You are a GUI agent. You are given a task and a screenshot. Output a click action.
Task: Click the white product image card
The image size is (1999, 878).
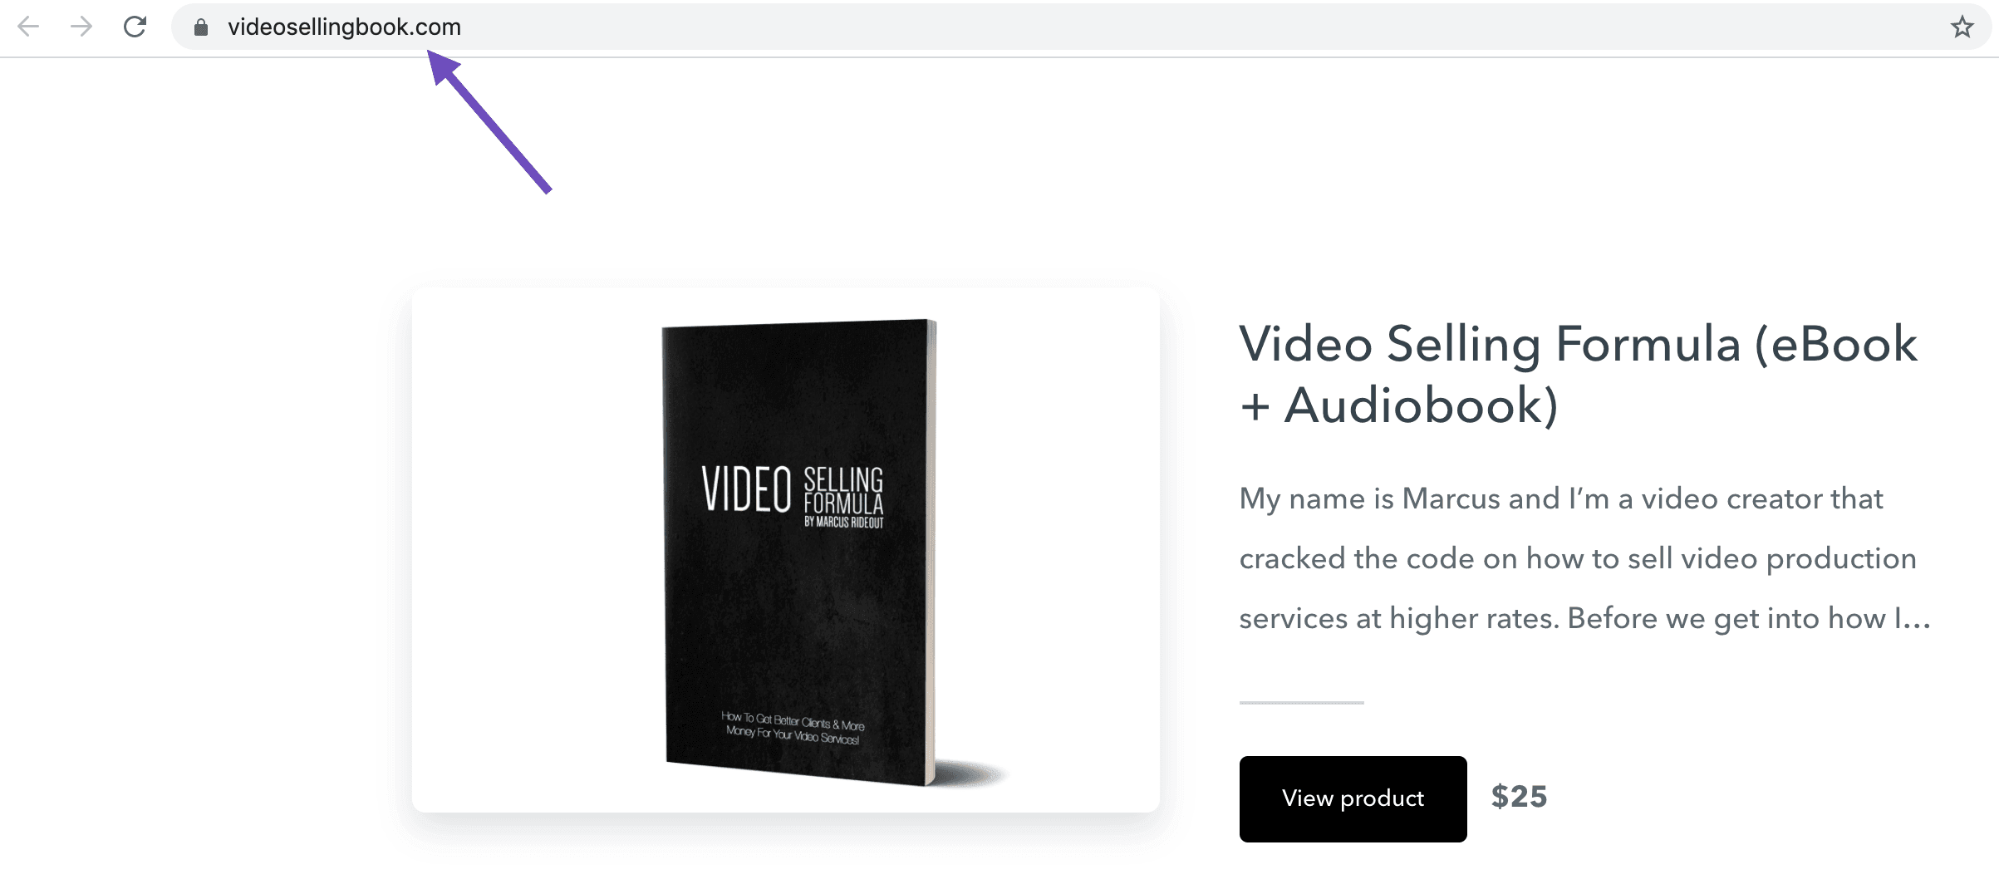click(x=786, y=550)
